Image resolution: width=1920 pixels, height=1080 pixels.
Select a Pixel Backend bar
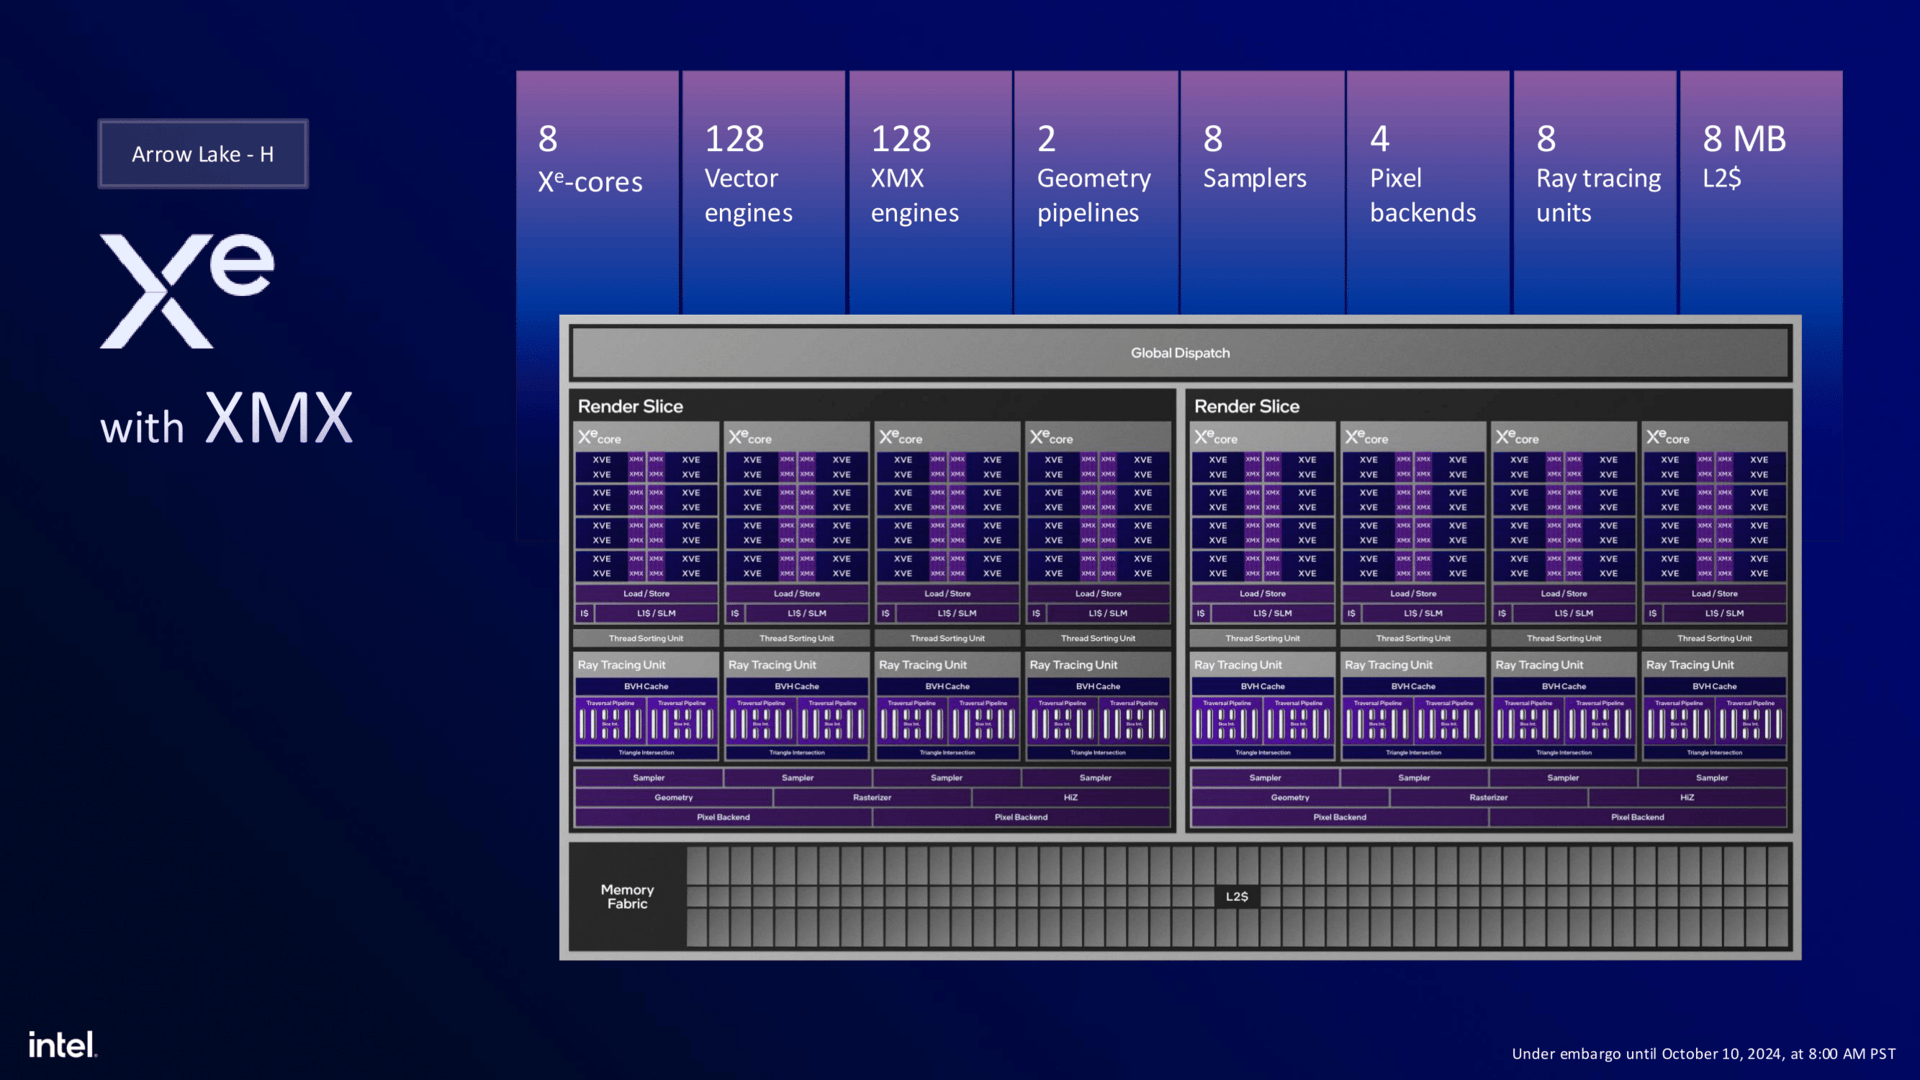[724, 817]
